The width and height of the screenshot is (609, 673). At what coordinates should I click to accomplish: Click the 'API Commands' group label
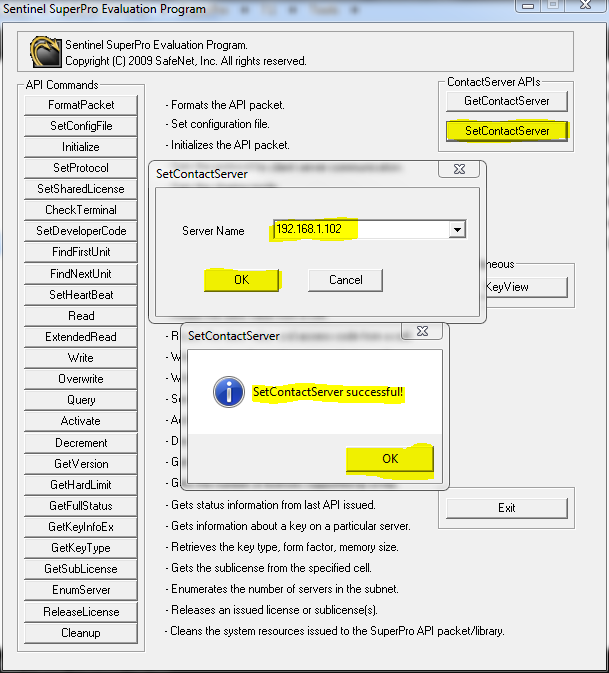[x=62, y=85]
